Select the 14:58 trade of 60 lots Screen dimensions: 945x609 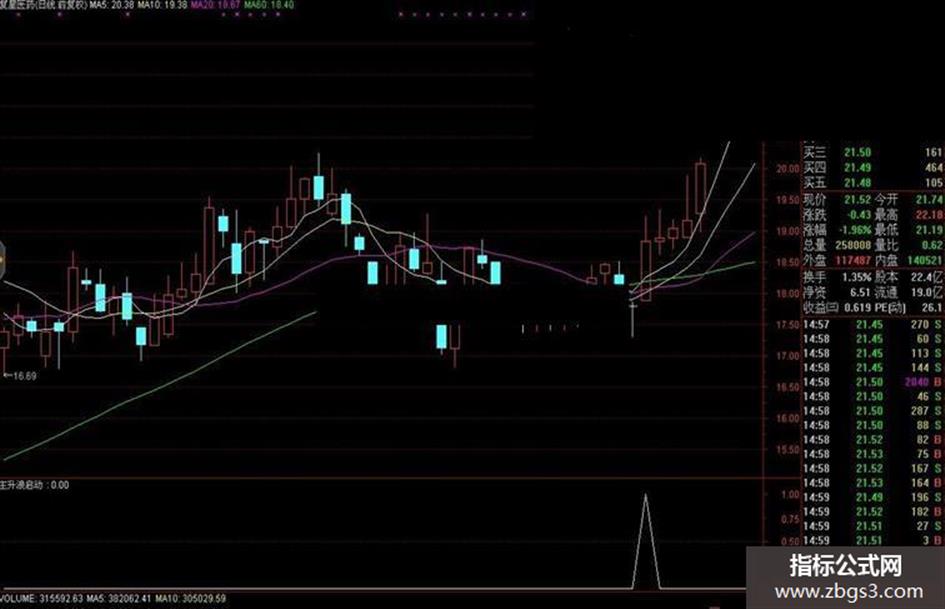873,339
